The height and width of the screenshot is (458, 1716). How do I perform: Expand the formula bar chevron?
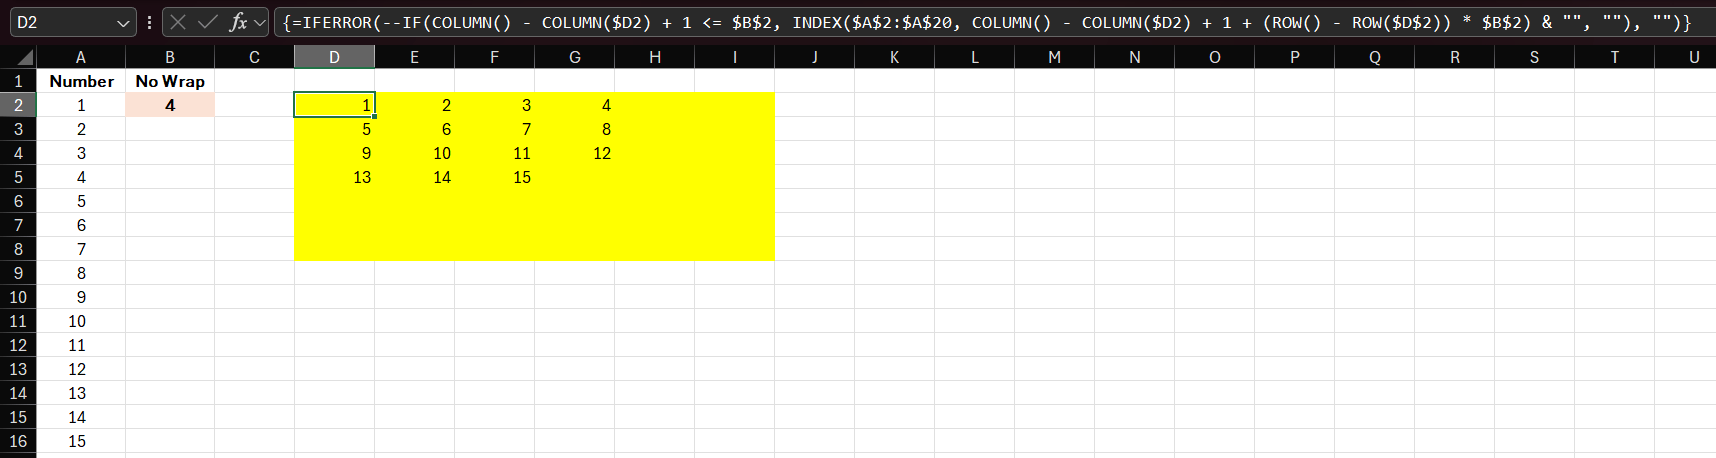point(260,22)
